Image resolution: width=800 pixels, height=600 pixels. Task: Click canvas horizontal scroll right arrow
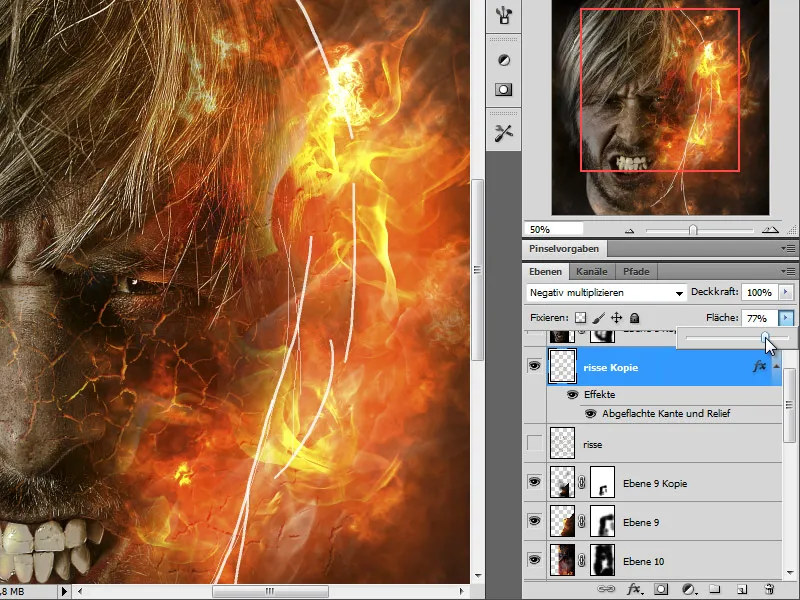click(461, 591)
